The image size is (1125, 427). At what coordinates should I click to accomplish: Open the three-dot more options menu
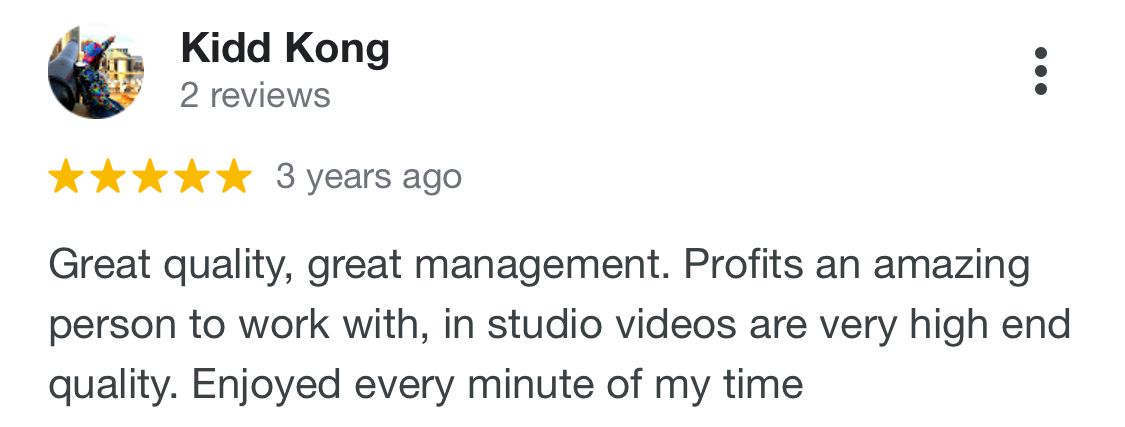1041,71
